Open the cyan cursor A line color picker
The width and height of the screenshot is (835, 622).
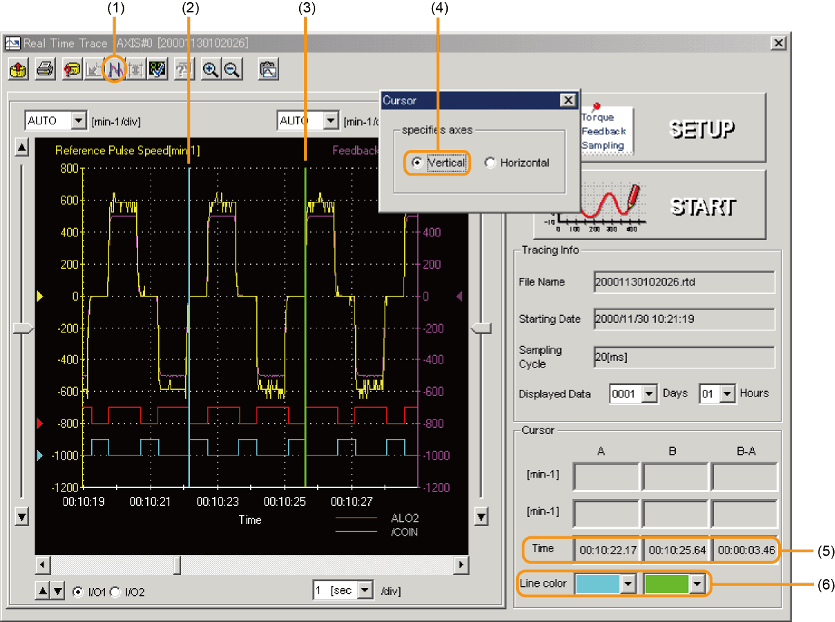click(x=629, y=583)
